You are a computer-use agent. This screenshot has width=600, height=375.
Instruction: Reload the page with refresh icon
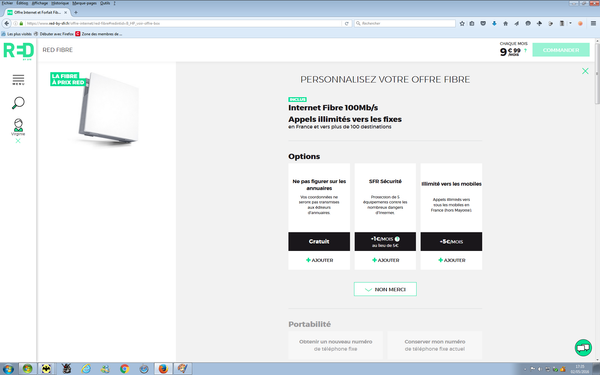[x=347, y=23]
